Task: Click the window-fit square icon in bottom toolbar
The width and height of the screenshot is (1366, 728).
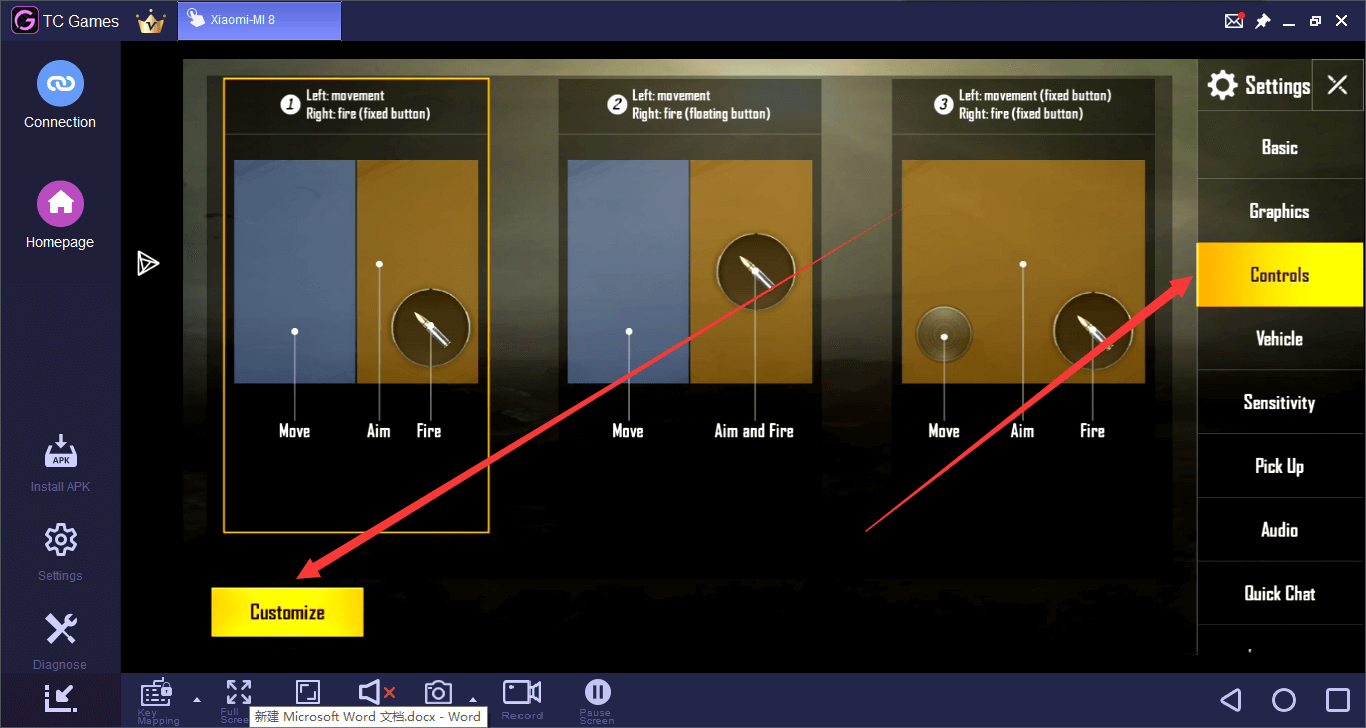Action: tap(308, 692)
